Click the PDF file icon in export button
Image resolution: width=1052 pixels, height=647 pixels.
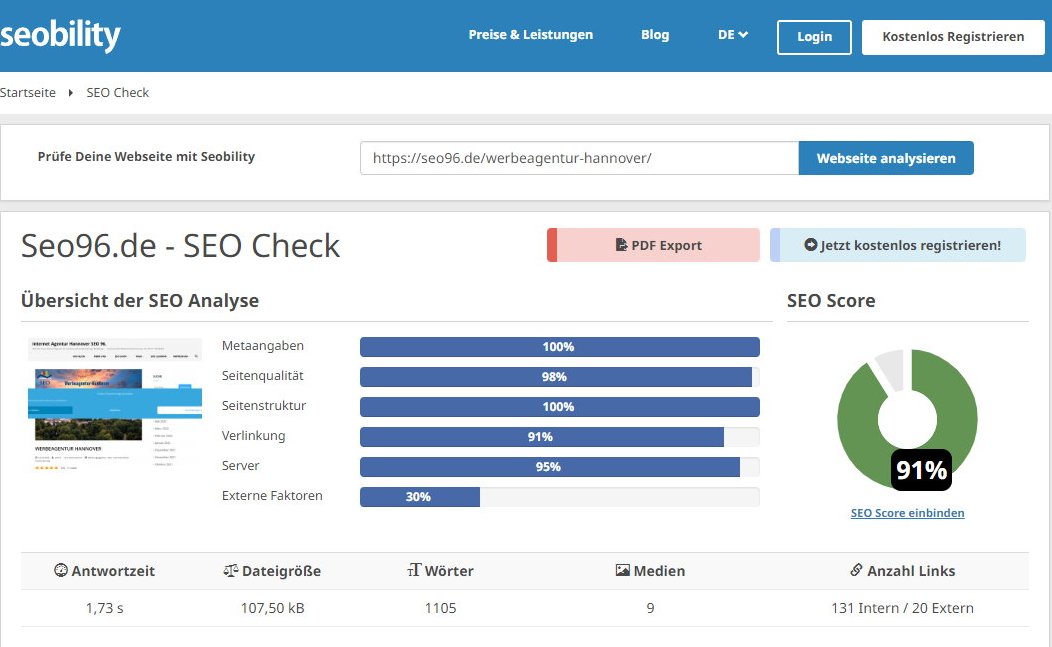click(x=621, y=245)
